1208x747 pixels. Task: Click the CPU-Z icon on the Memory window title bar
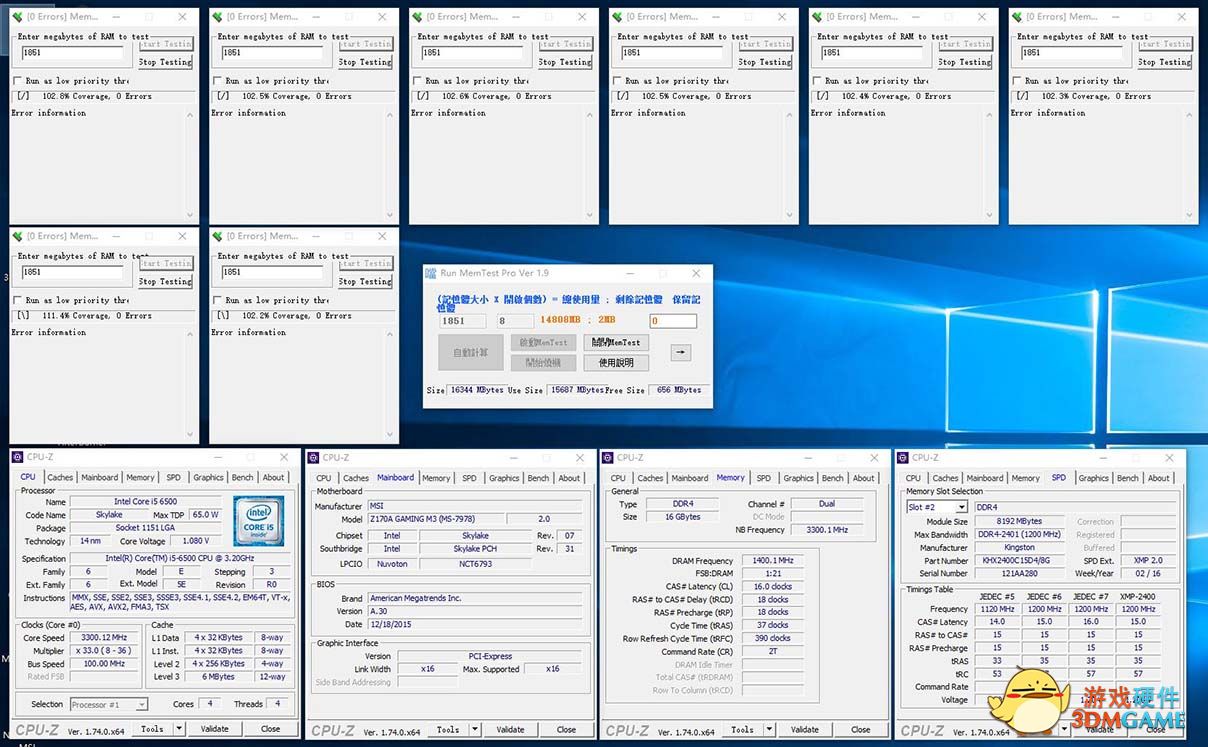[x=609, y=457]
